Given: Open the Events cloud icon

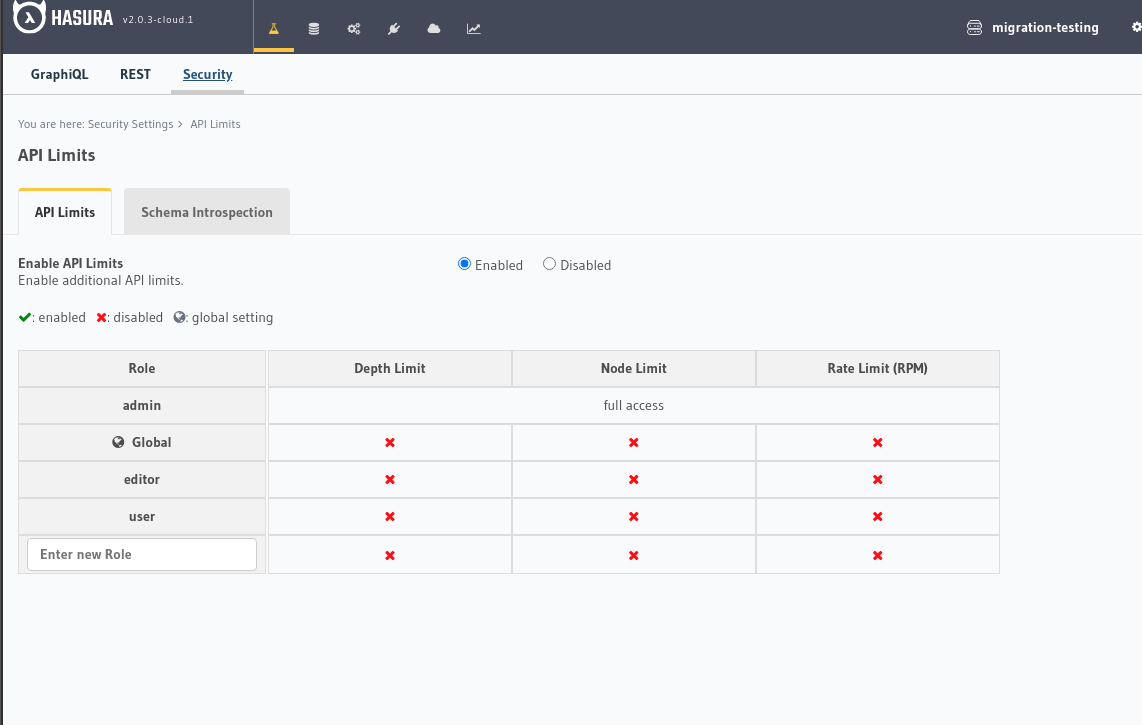Looking at the screenshot, I should [x=434, y=29].
